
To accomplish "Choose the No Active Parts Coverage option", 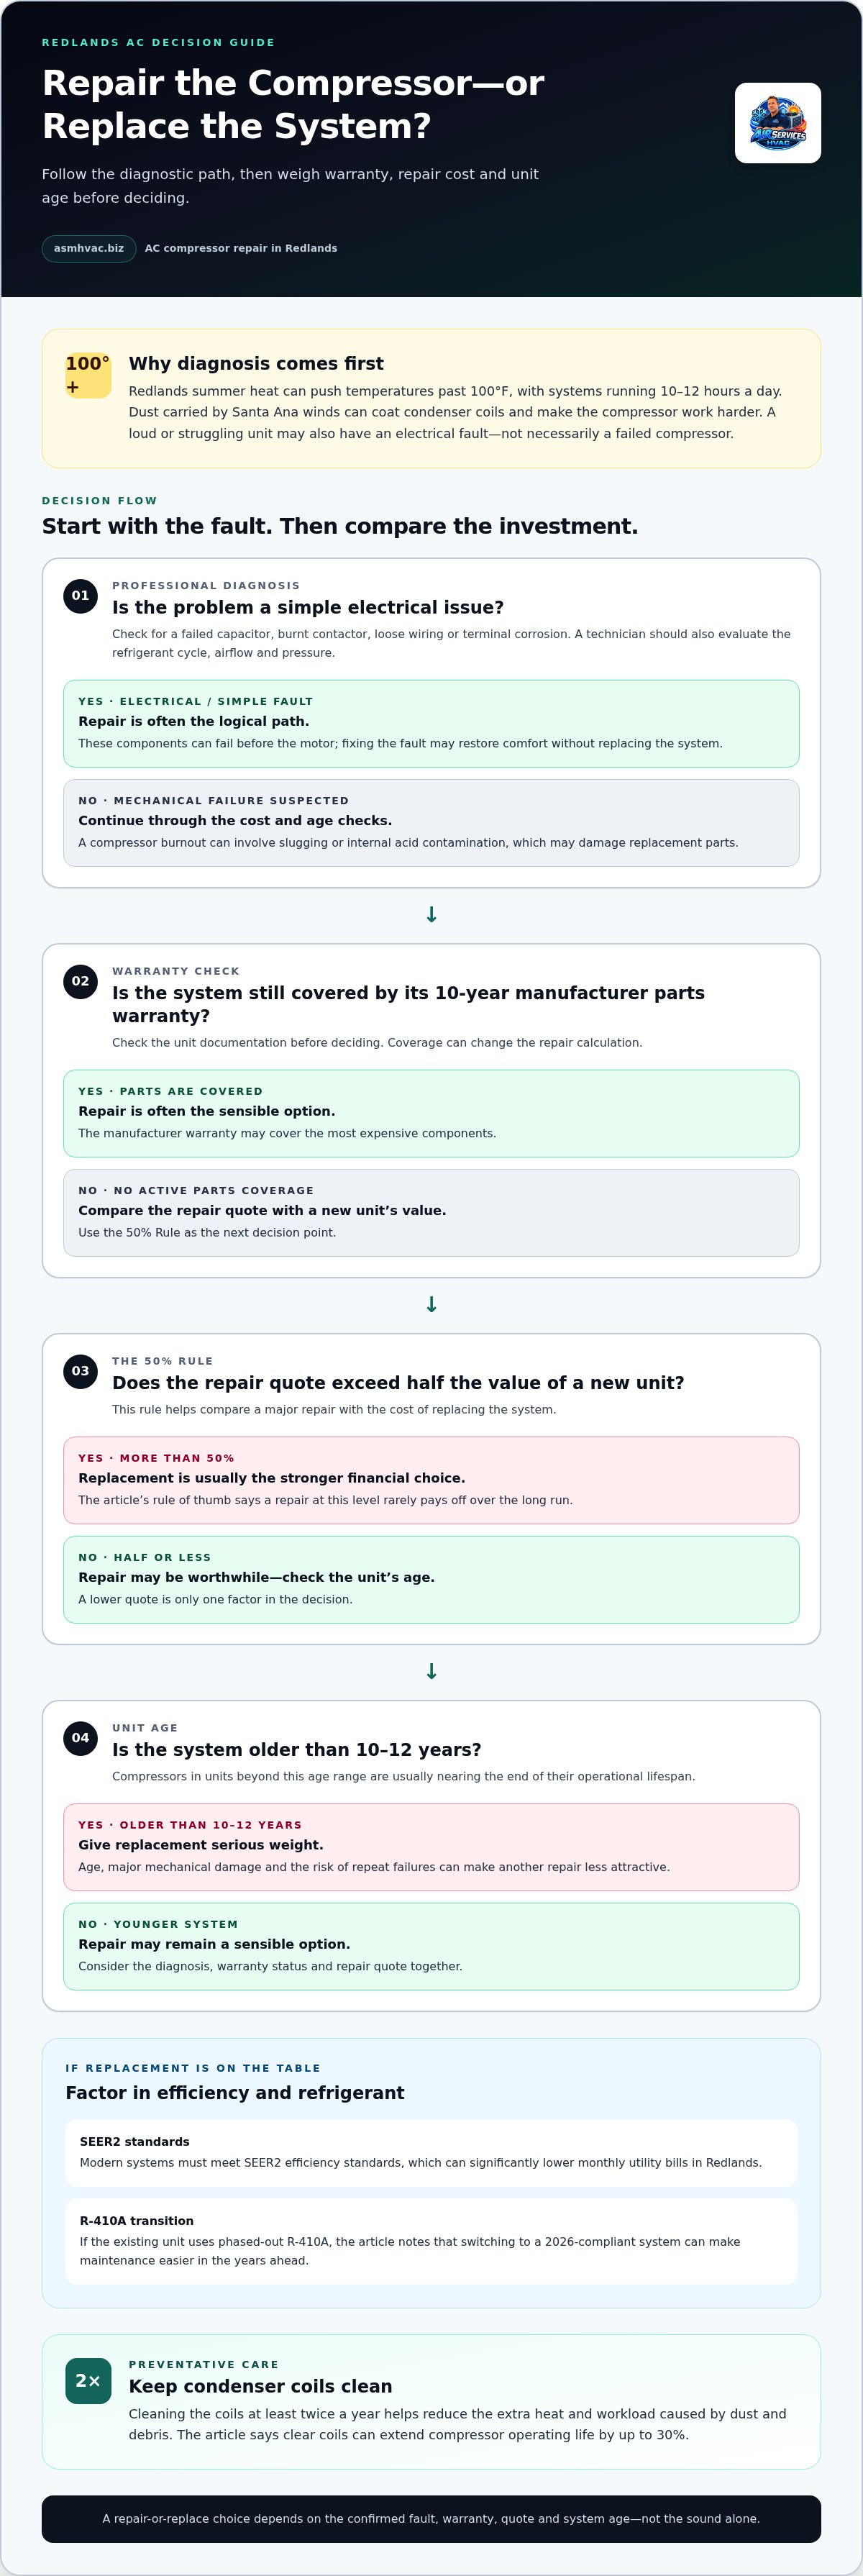I will coord(431,1213).
